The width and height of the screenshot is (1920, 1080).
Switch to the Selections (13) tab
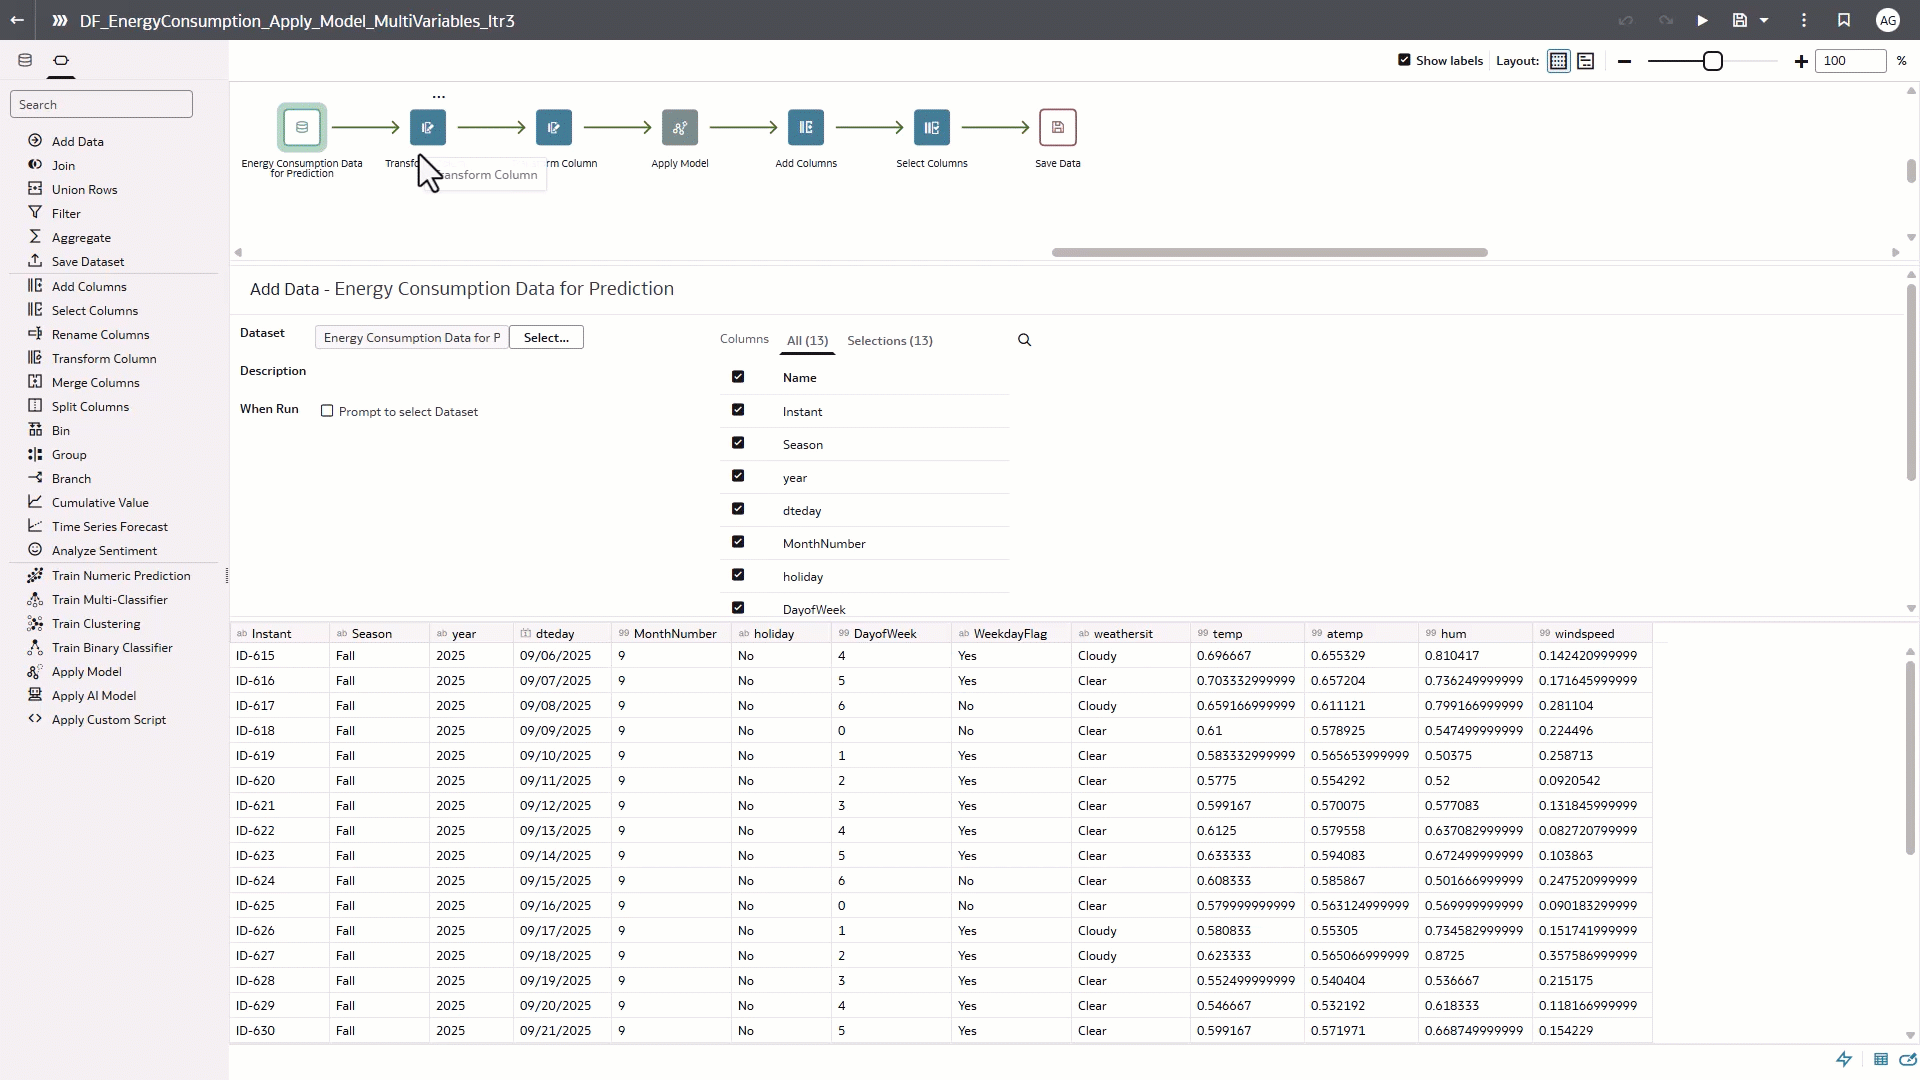(890, 341)
